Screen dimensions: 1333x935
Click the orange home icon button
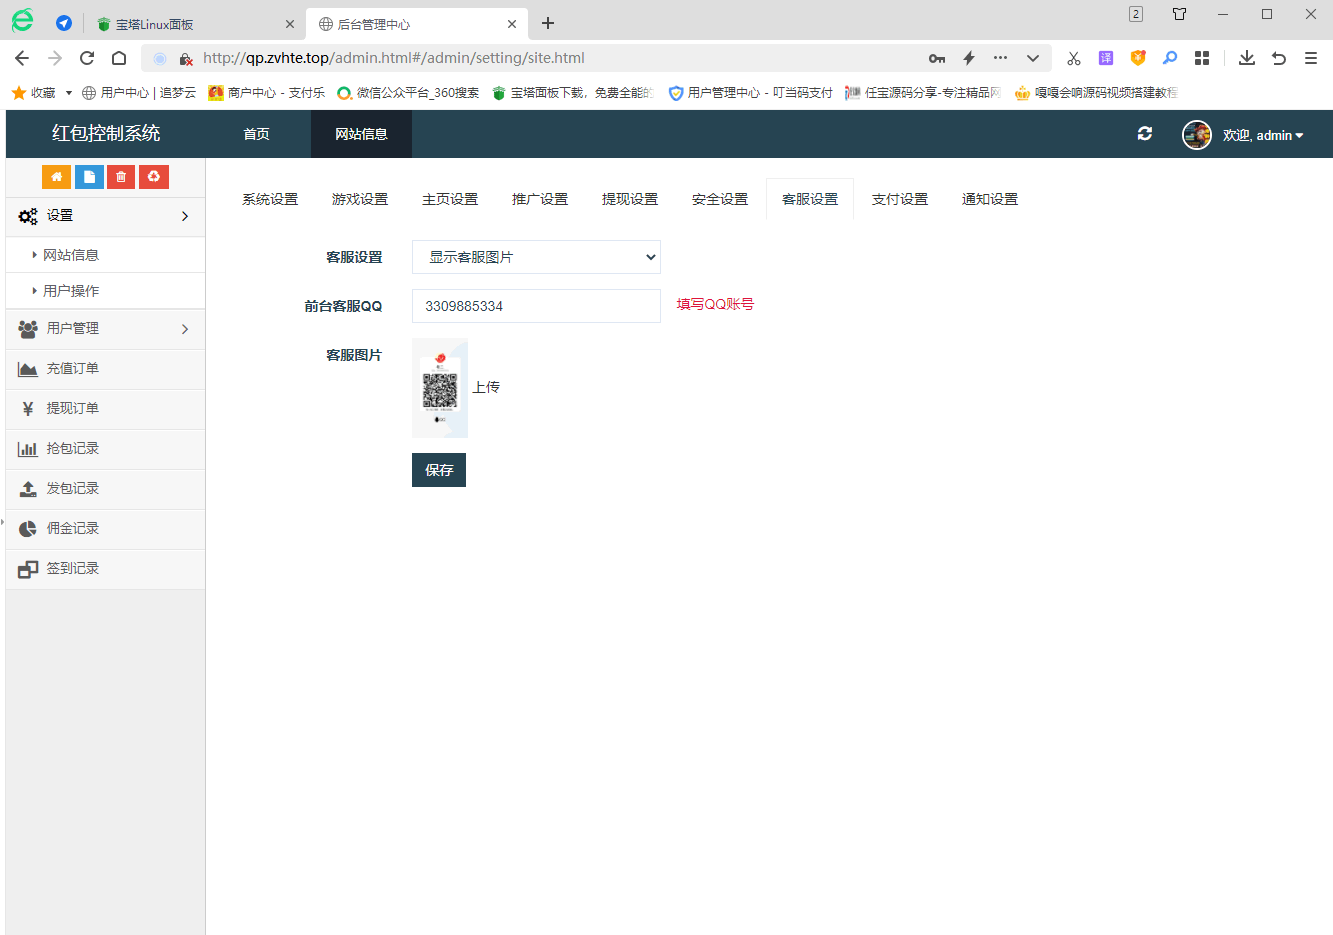[56, 177]
